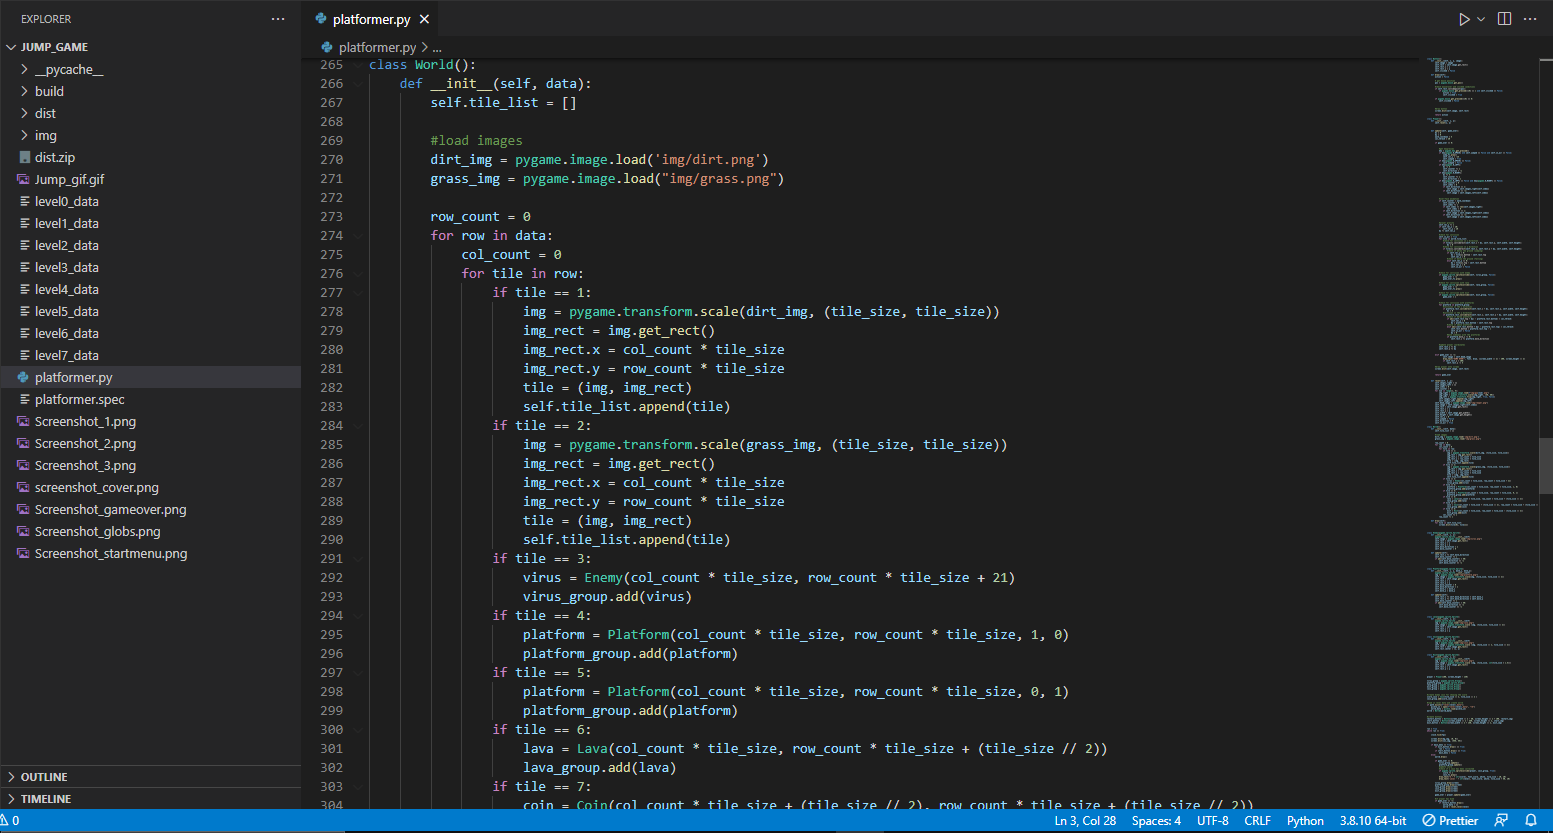Screen dimensions: 1553x833
Task: Expand the build folder
Action: [49, 91]
